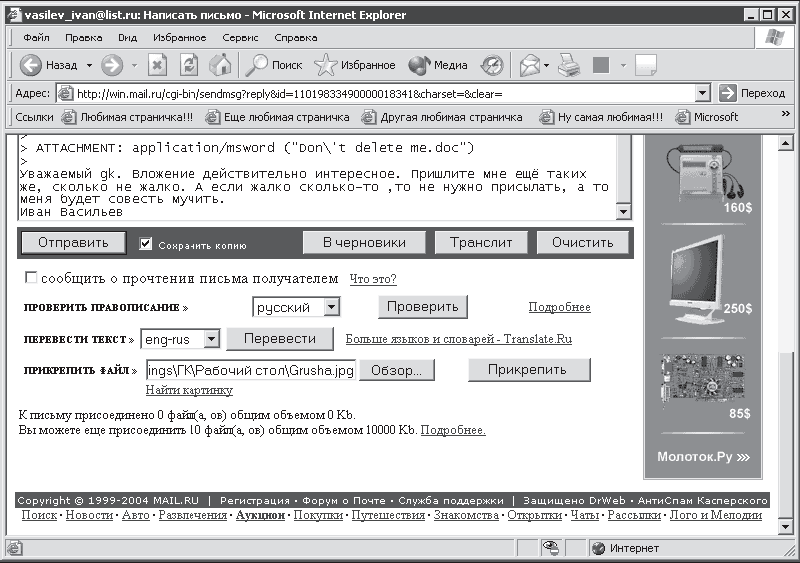Image resolution: width=800 pixels, height=563 pixels.
Task: Open the Избранное menu in menu bar
Action: coord(180,38)
